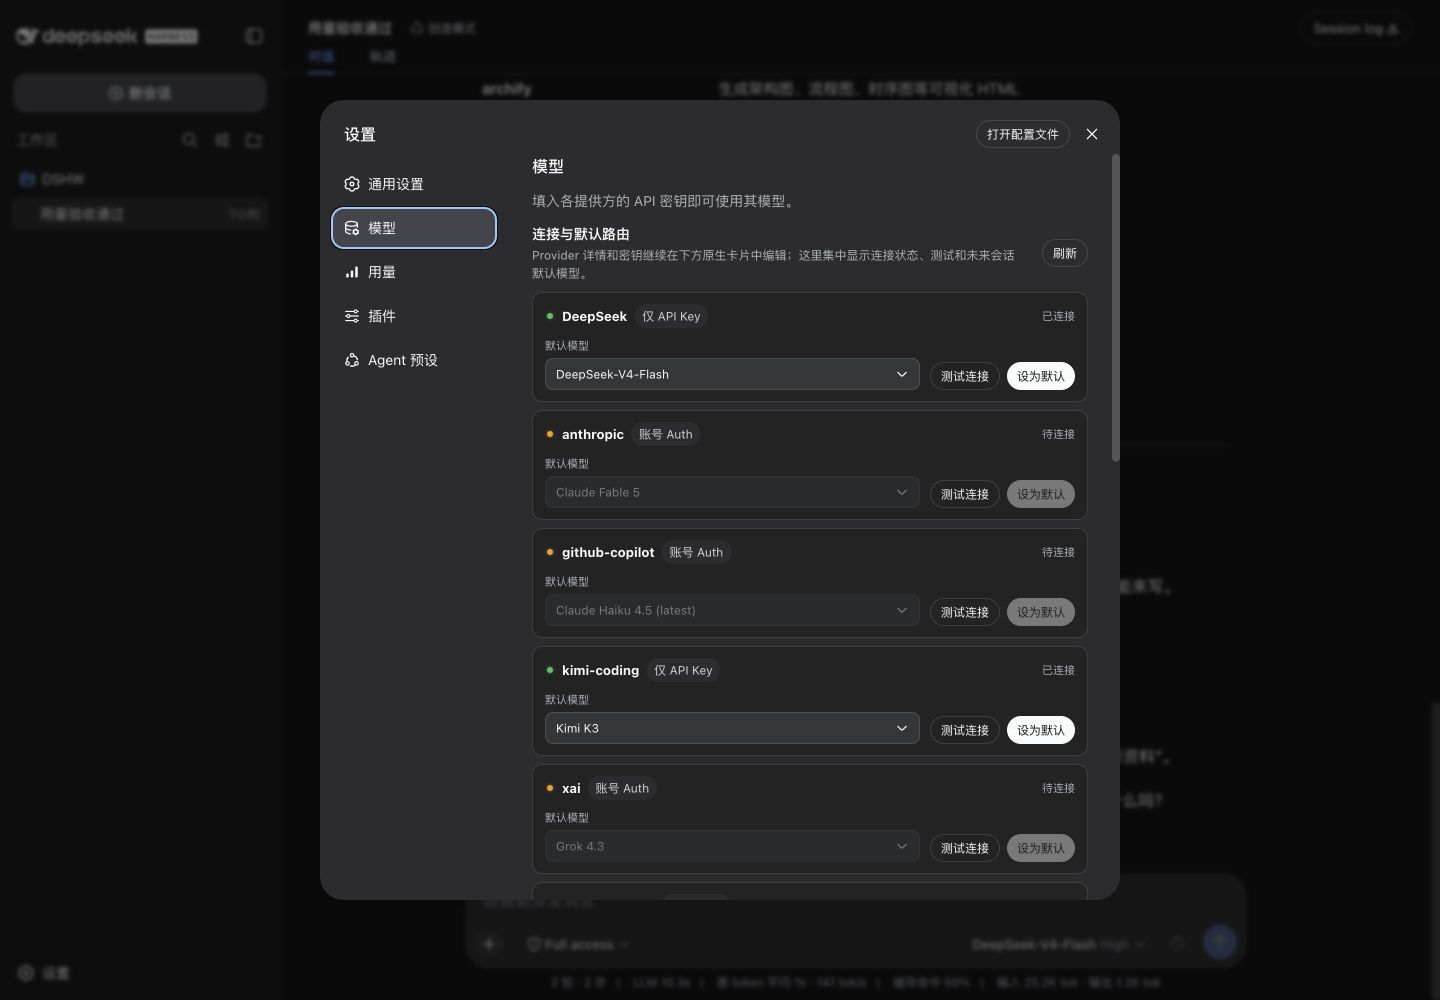Set DeepSeek as default with 设为默认
Screen dimensions: 1440x1000
pos(1041,376)
